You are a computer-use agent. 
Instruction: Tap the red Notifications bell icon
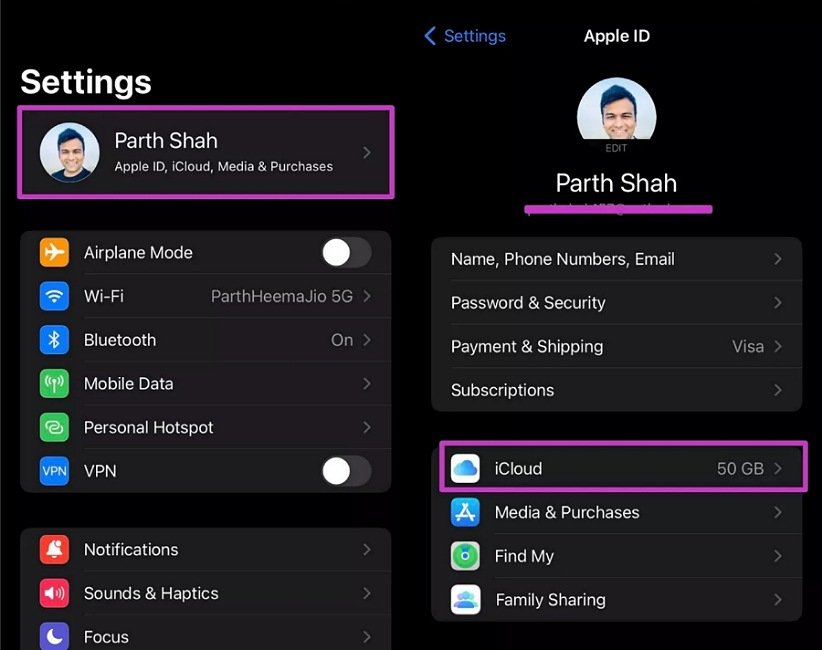point(54,550)
